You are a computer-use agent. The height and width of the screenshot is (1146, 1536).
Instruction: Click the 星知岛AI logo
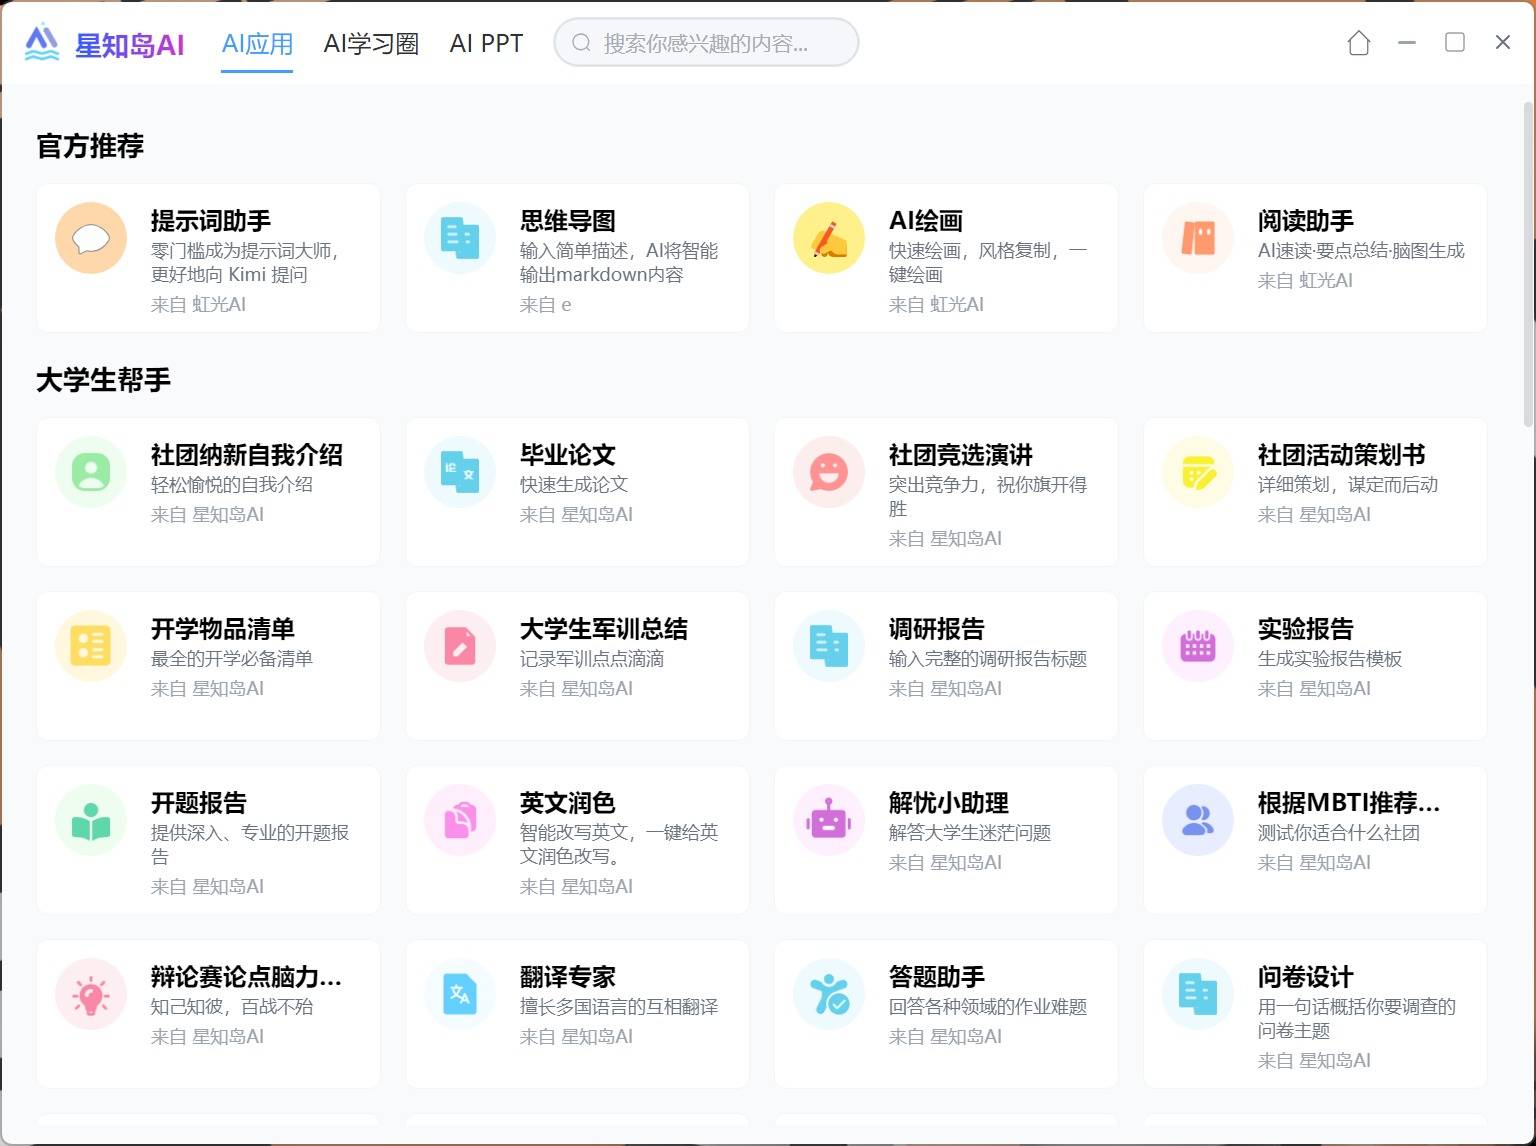(105, 44)
